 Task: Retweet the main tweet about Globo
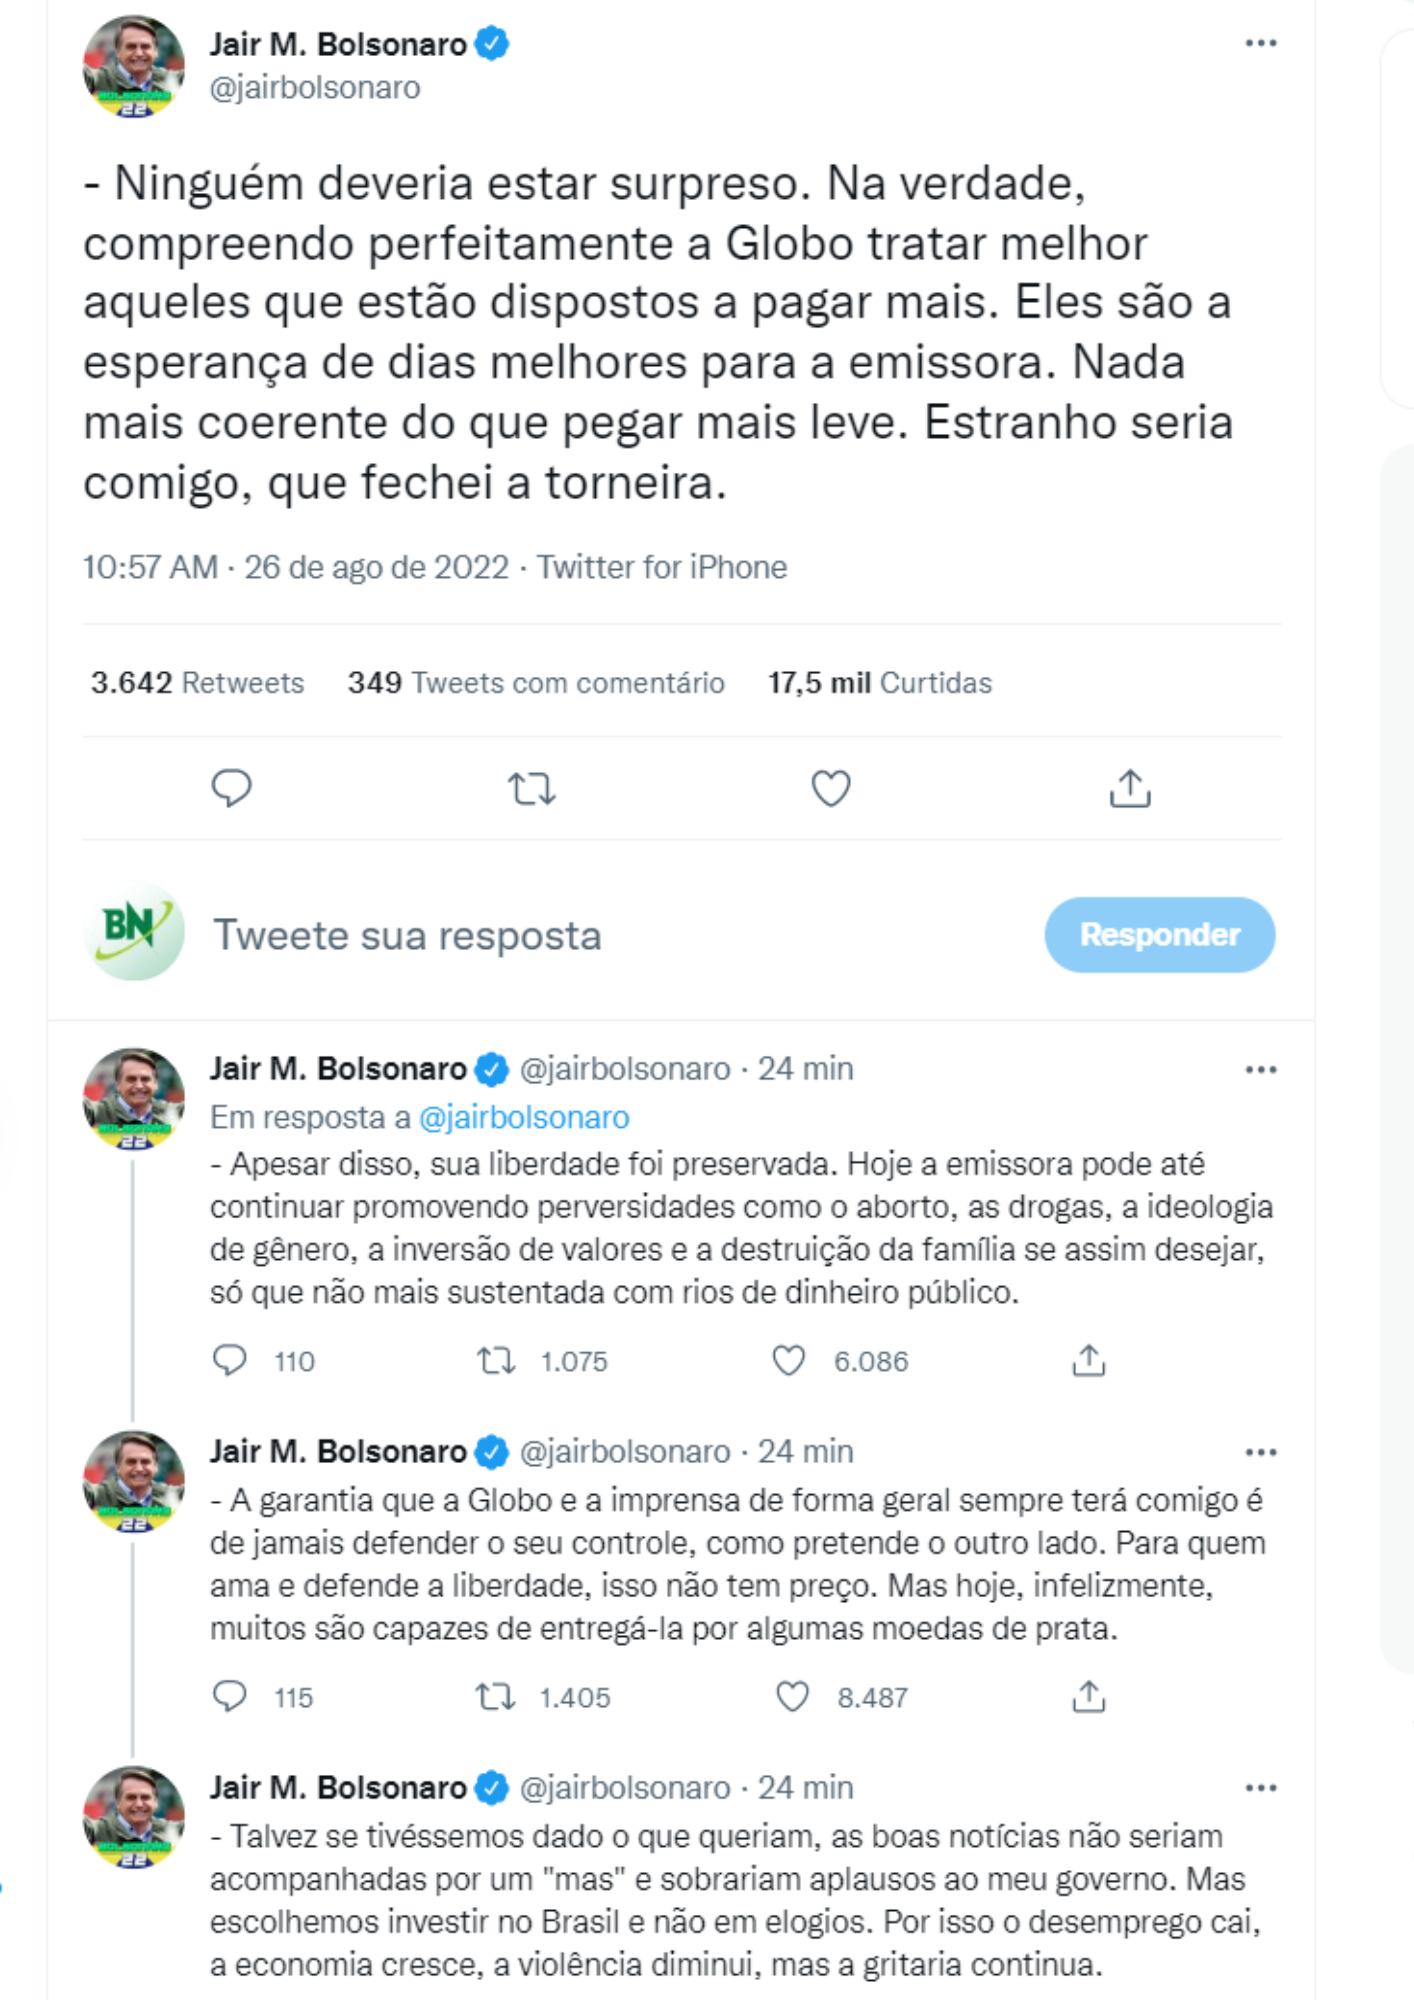point(531,788)
